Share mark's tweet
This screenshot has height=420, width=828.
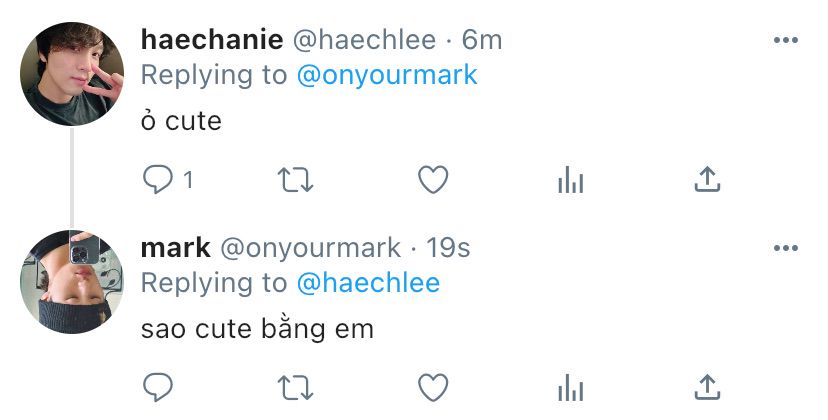[x=707, y=387]
